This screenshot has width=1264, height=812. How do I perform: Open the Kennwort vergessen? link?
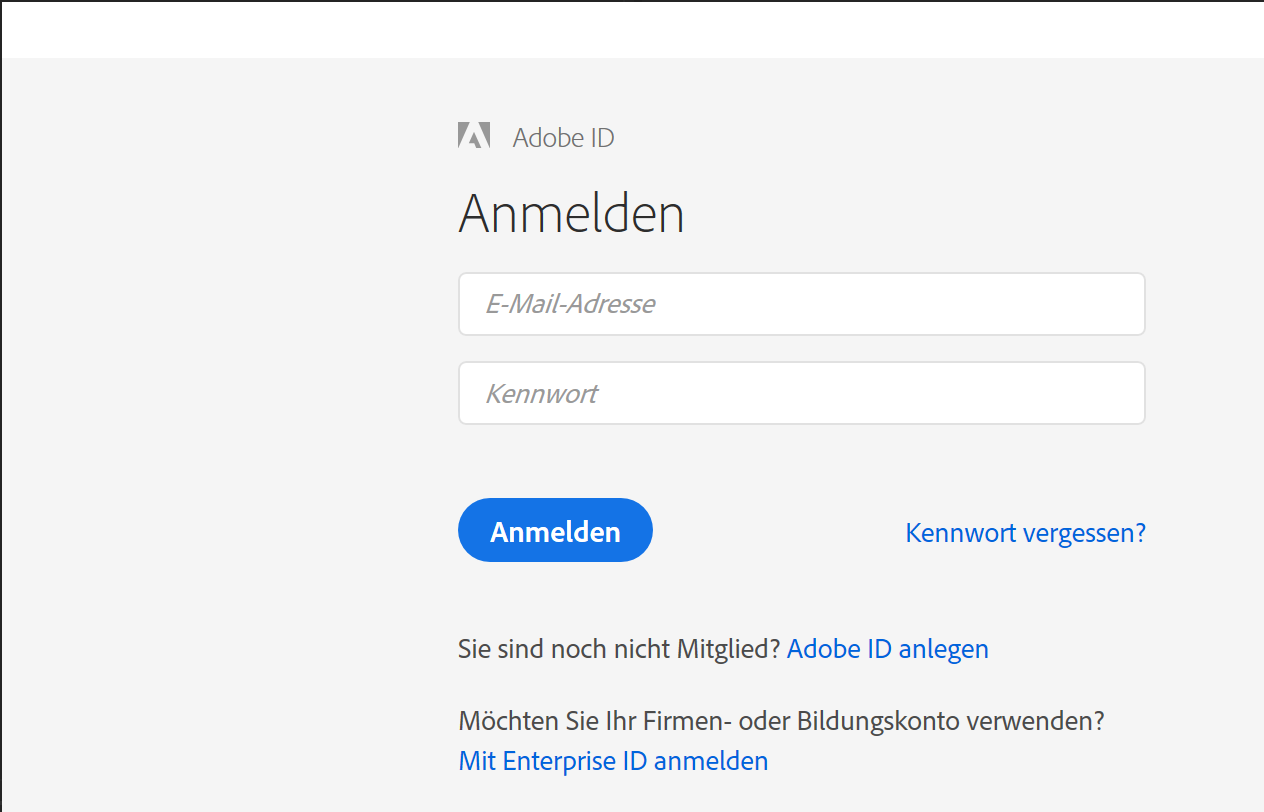[x=1025, y=532]
